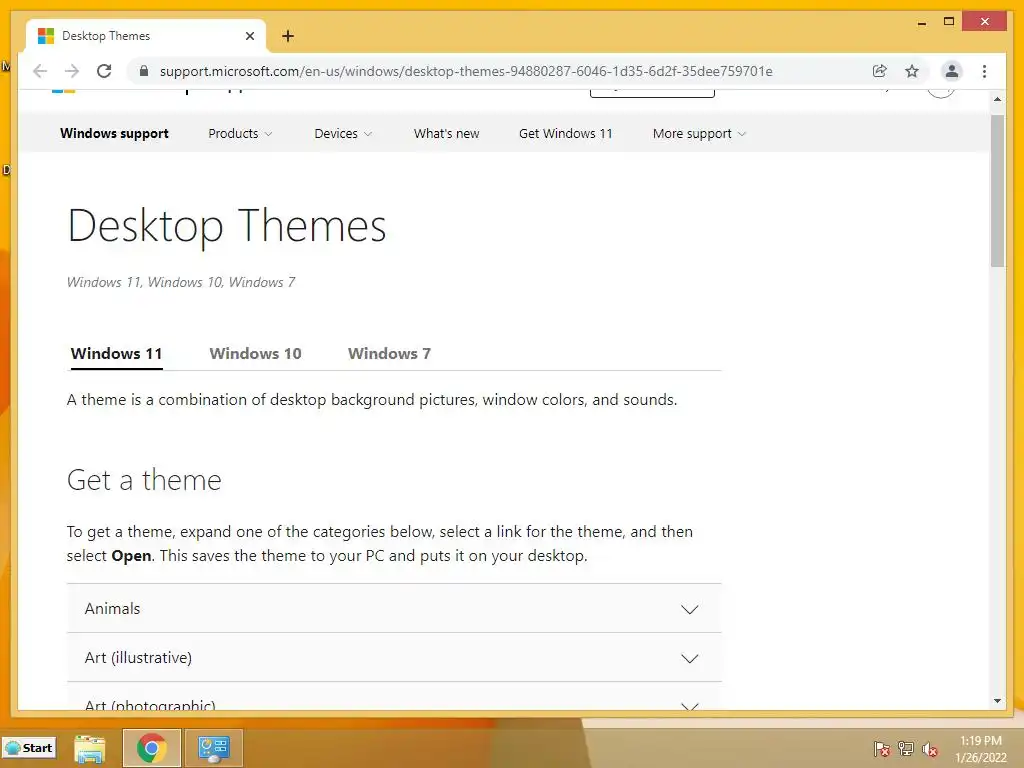
Task: Click the Art (illustrative) row chevron
Action: tap(690, 658)
